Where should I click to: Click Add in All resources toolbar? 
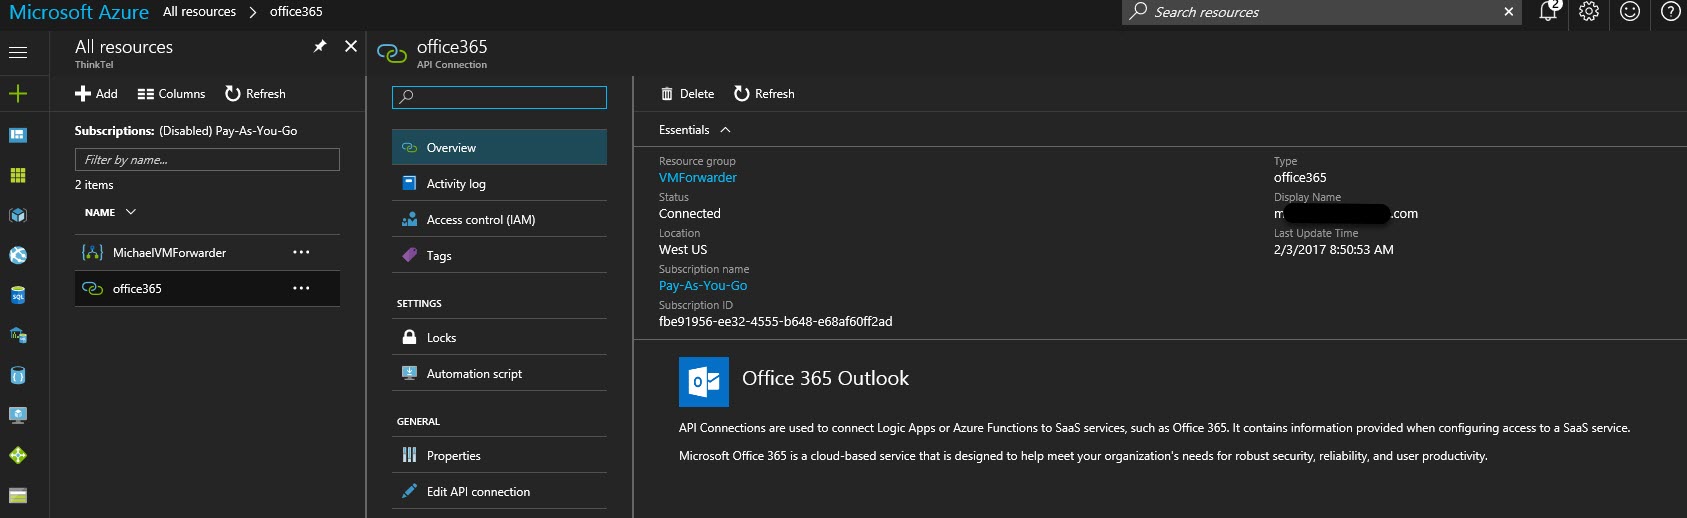96,94
